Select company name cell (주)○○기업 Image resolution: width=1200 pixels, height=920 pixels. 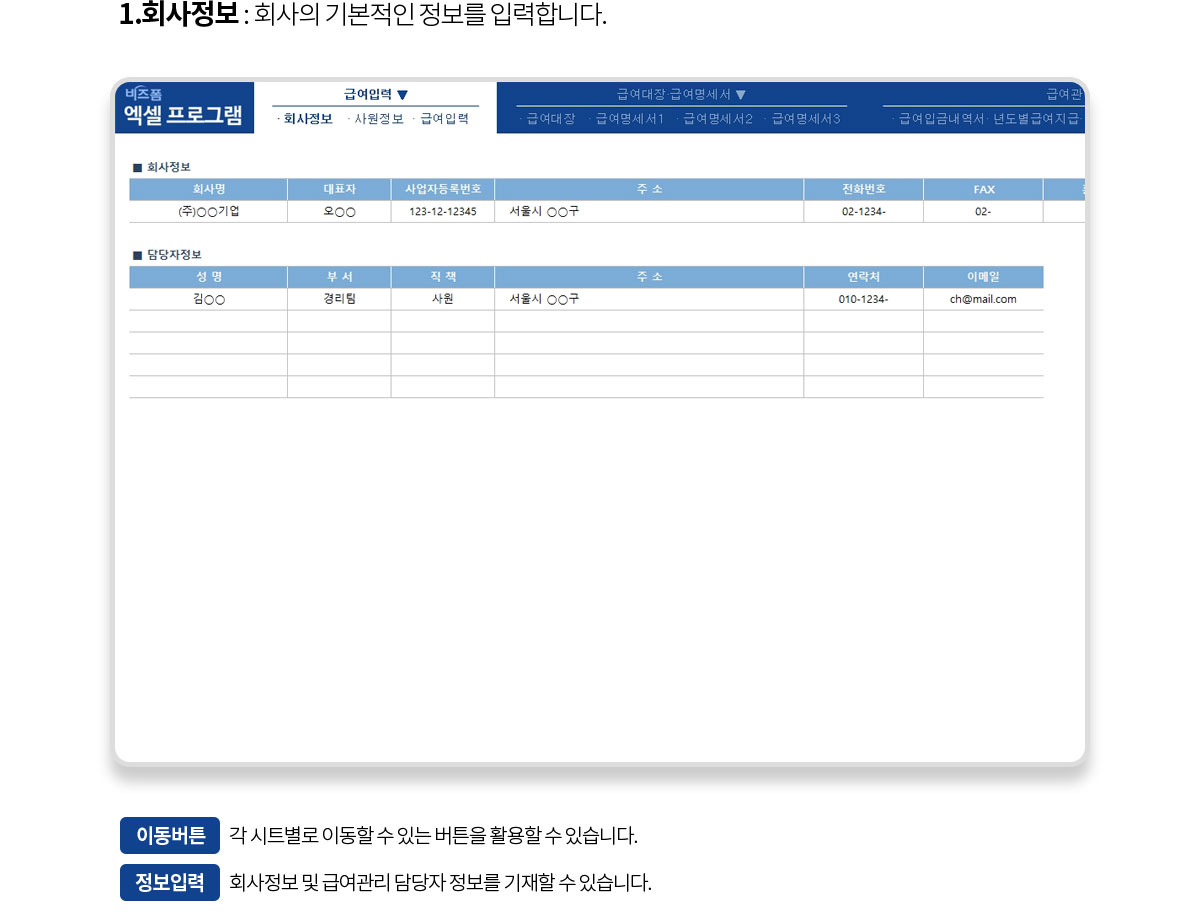point(208,212)
